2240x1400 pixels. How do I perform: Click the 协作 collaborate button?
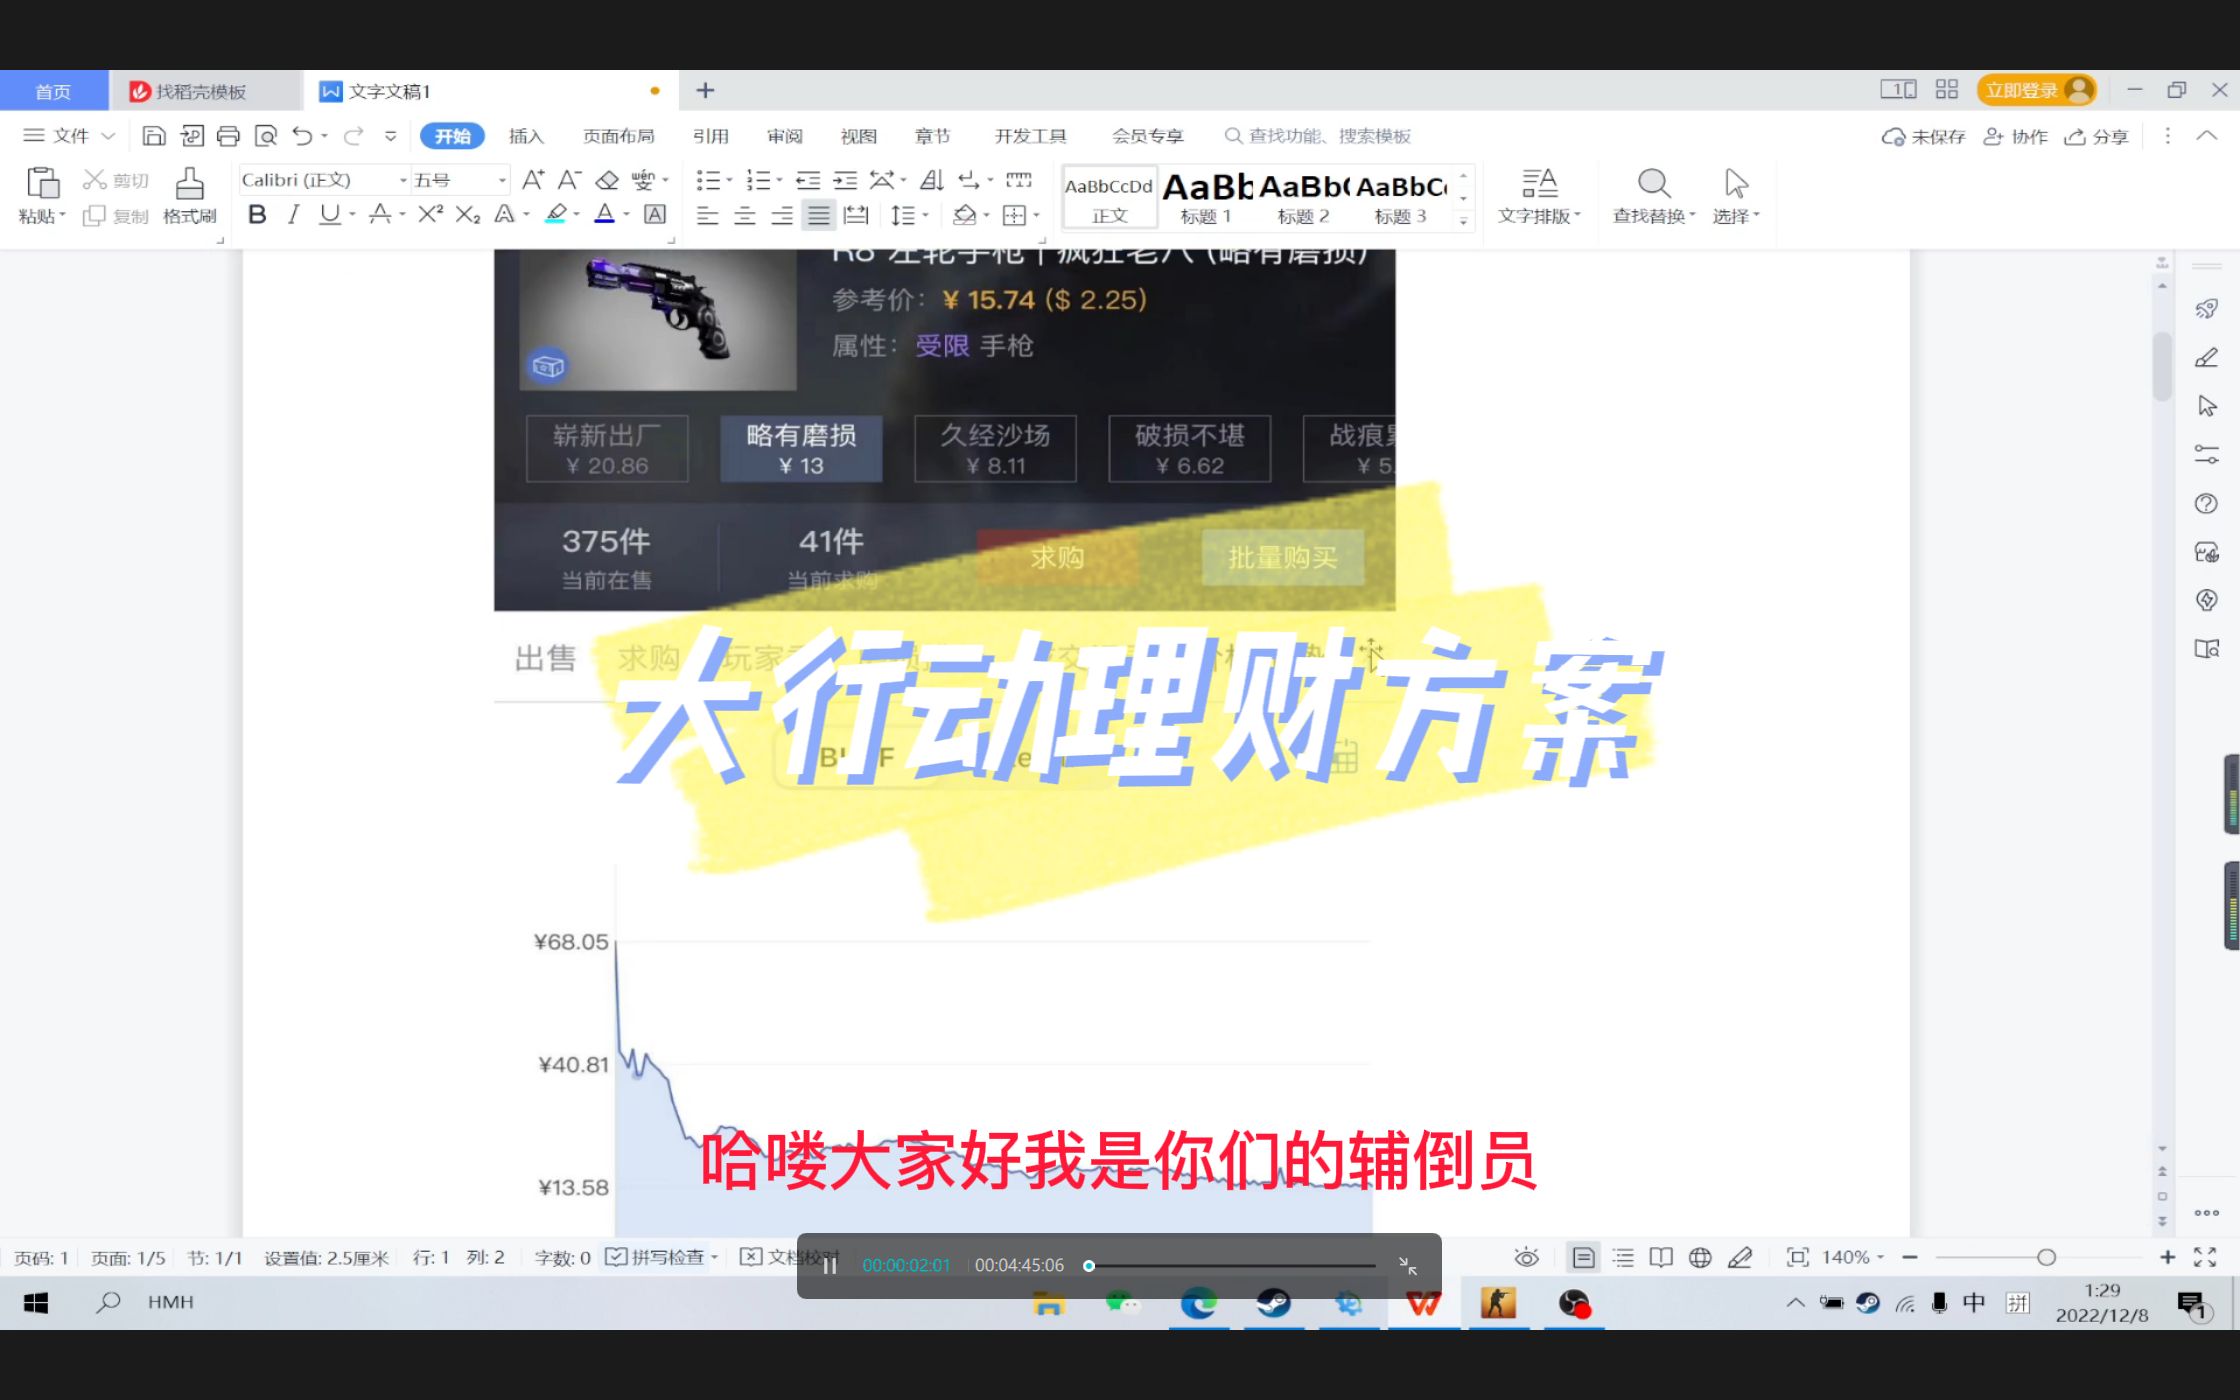pyautogui.click(x=2016, y=136)
